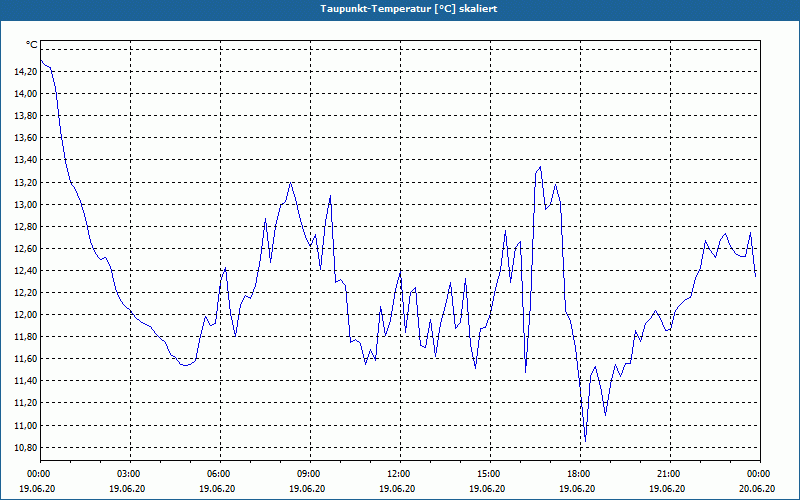Select the 21:00 time axis label
The width and height of the screenshot is (800, 500).
click(x=670, y=474)
